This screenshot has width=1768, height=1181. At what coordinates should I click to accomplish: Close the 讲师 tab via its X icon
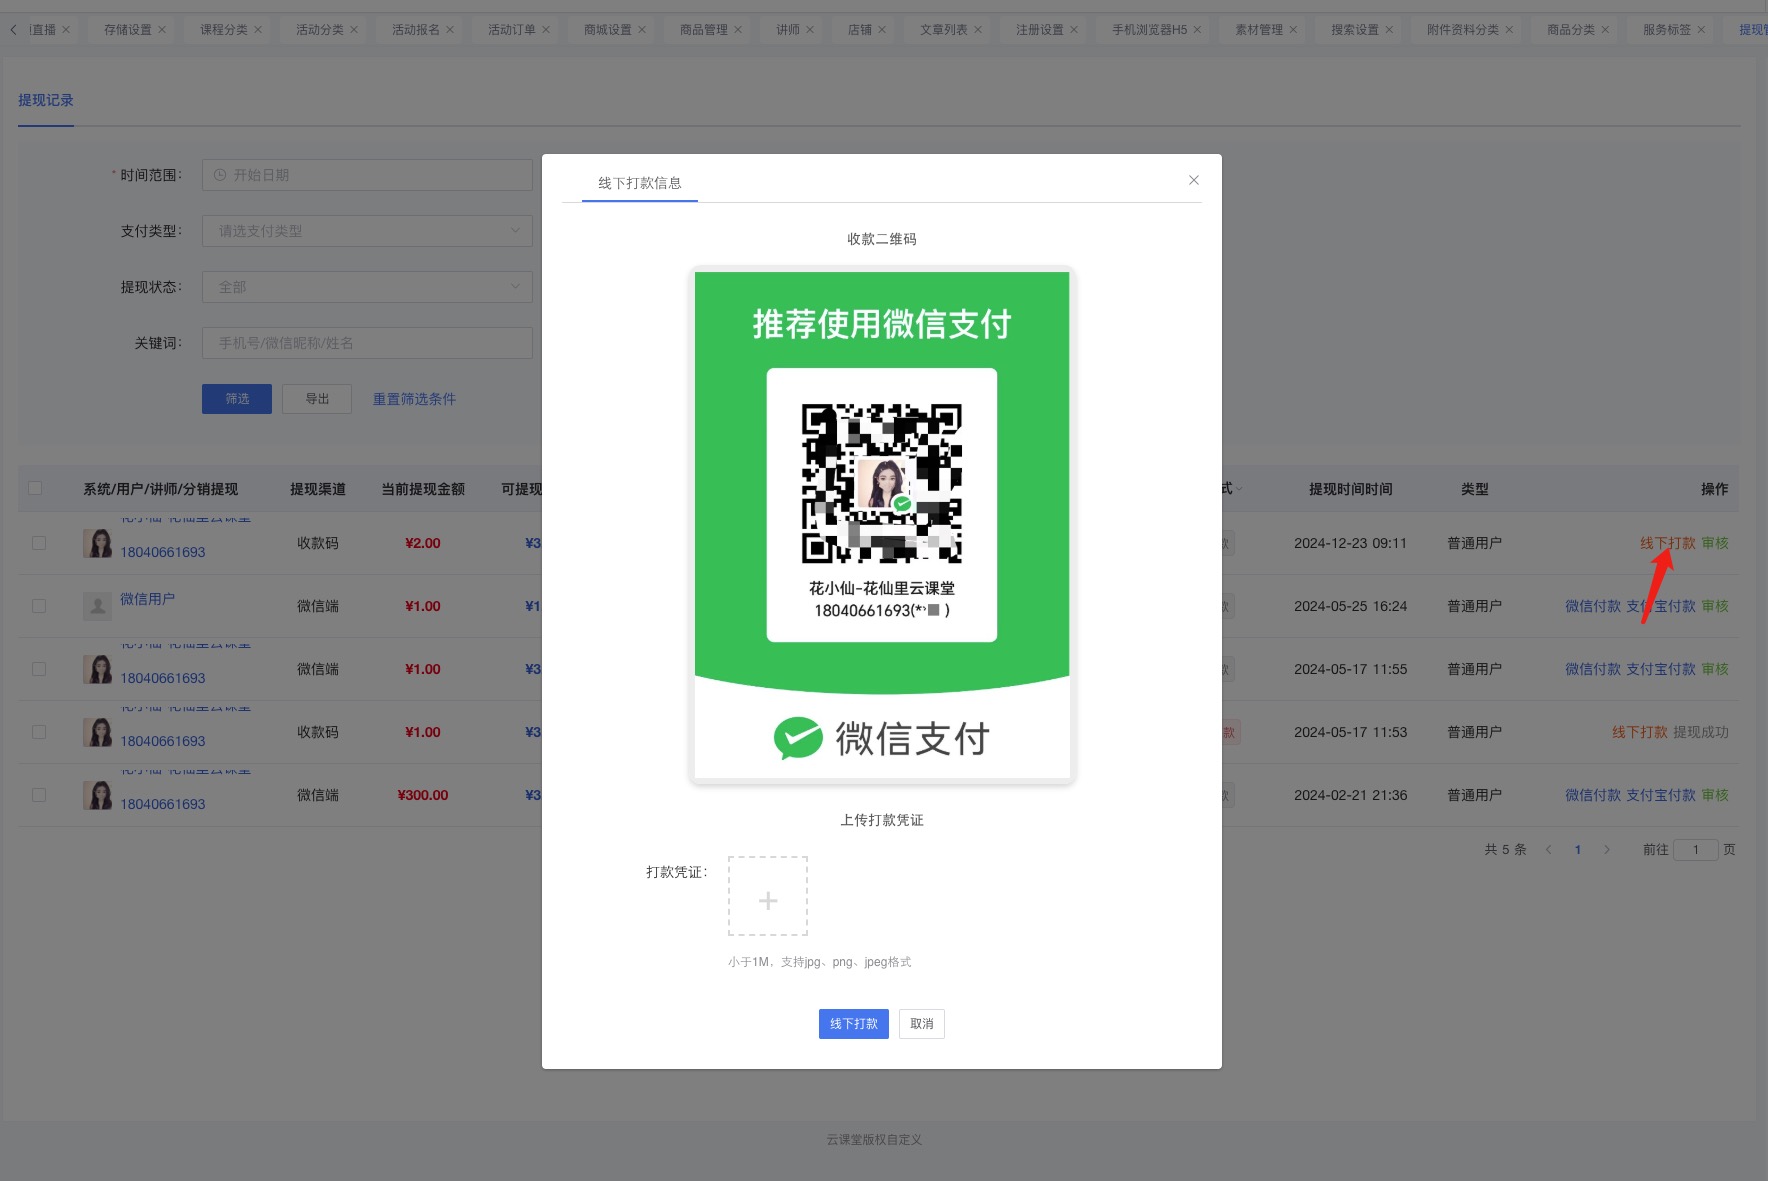tap(810, 30)
